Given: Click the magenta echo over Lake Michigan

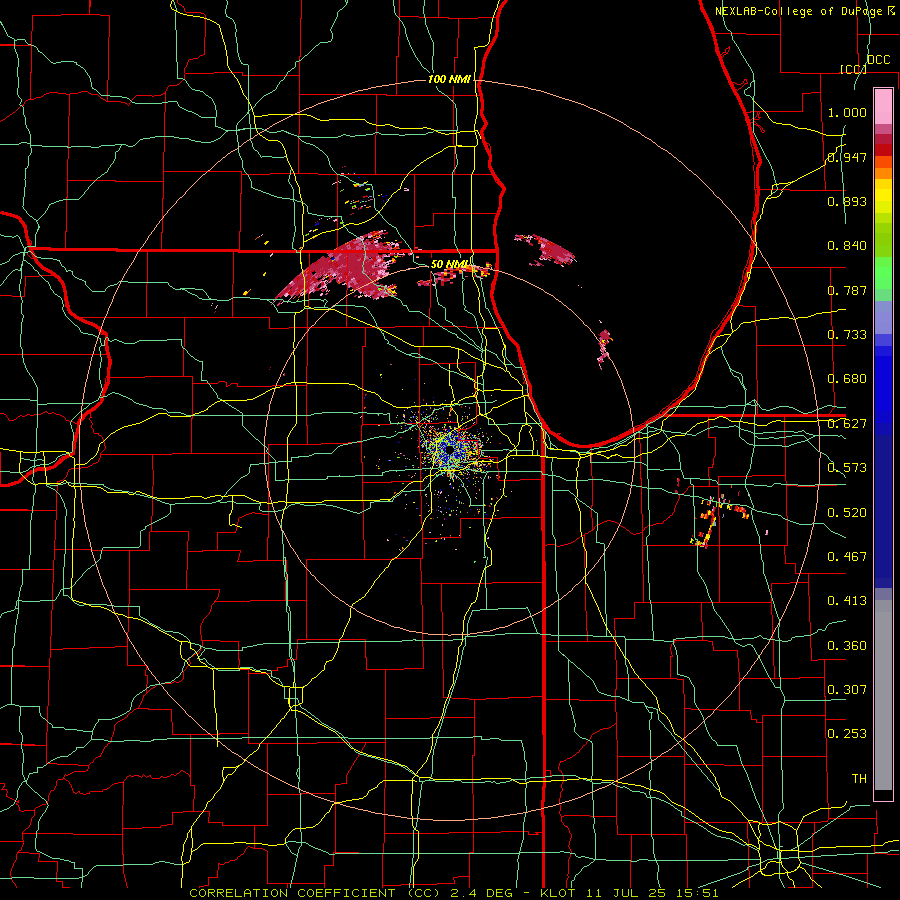Looking at the screenshot, I should pyautogui.click(x=545, y=250).
